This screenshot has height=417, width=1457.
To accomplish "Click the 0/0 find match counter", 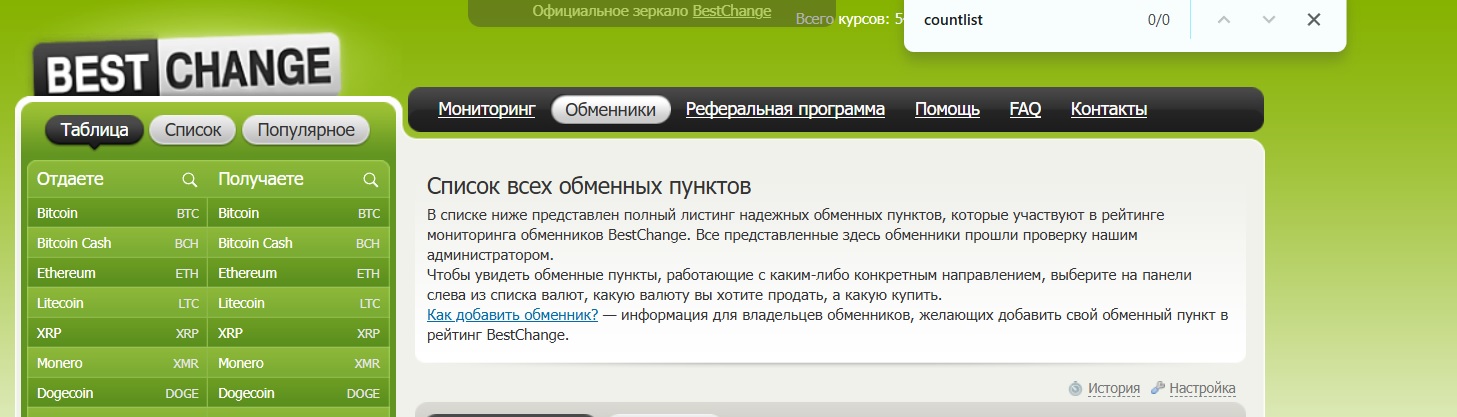I will pos(1158,19).
